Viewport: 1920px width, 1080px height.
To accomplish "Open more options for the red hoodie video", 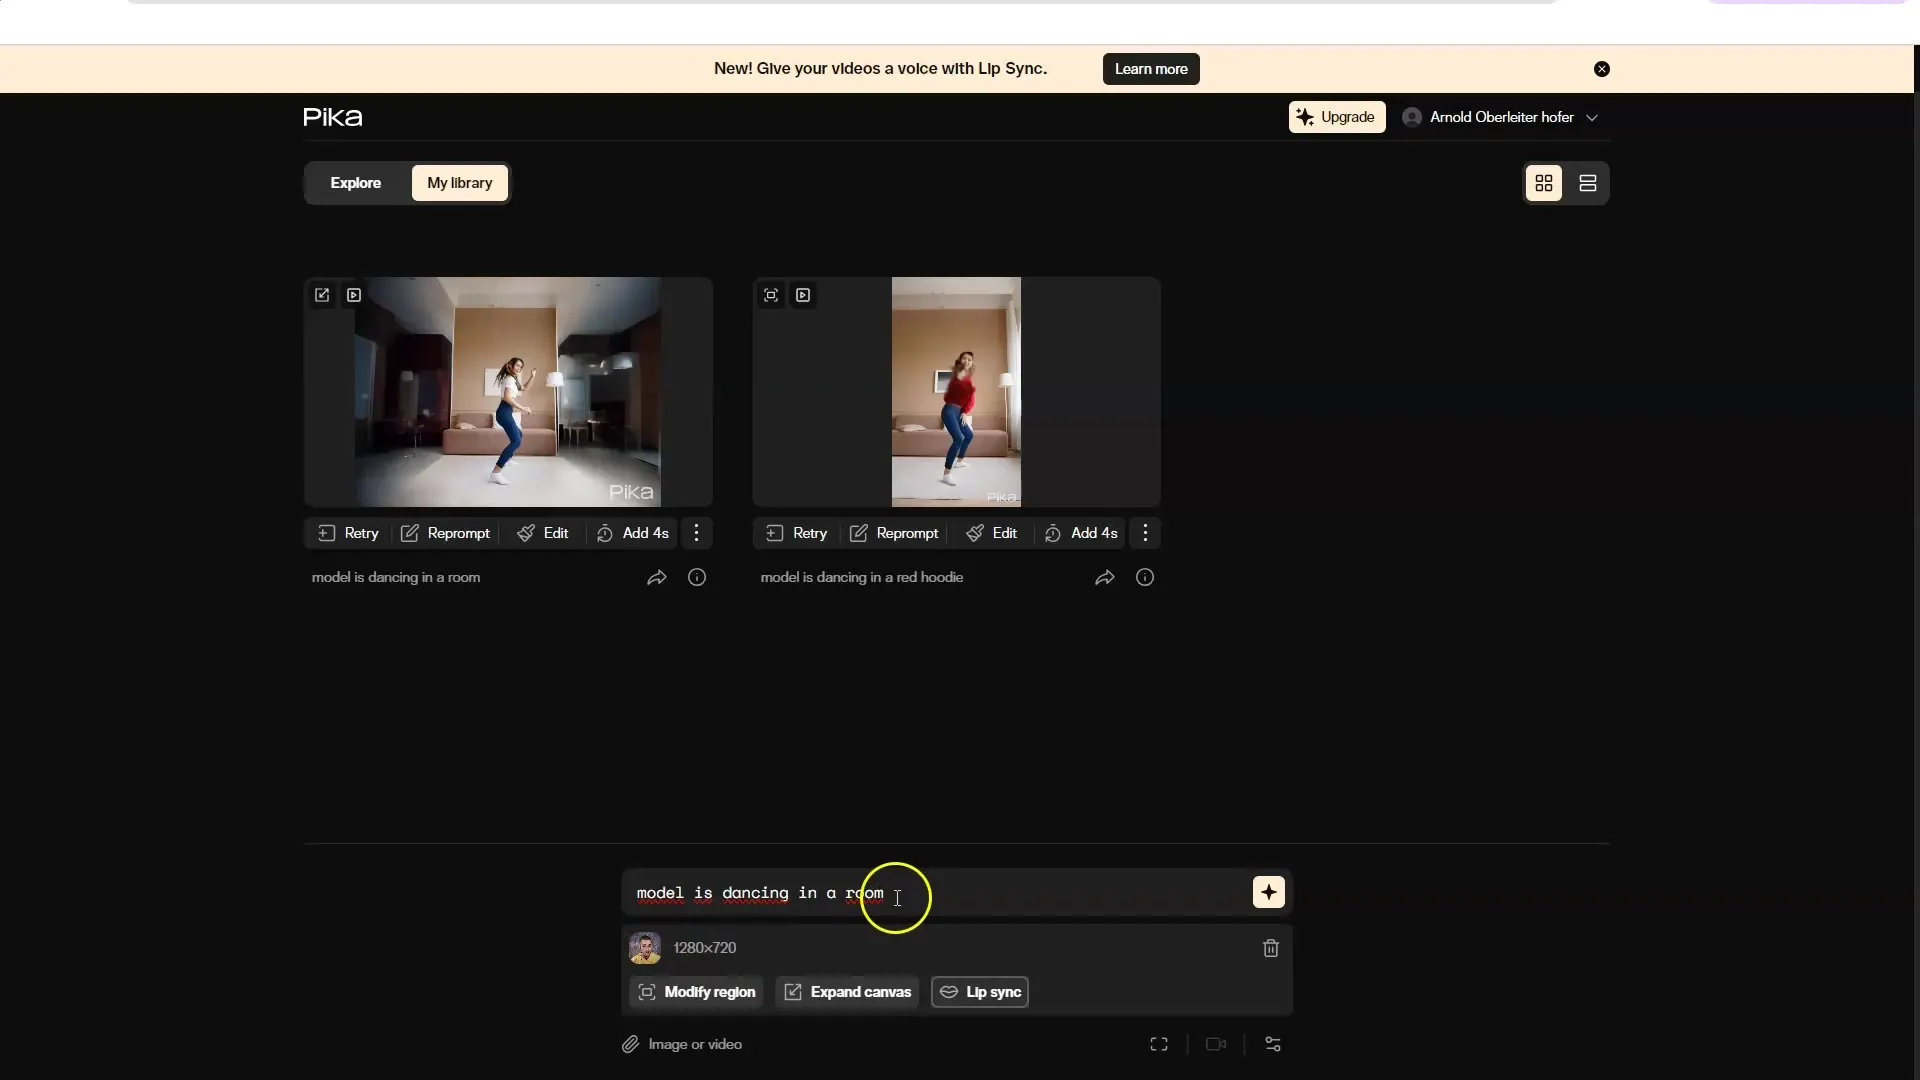I will point(1146,533).
